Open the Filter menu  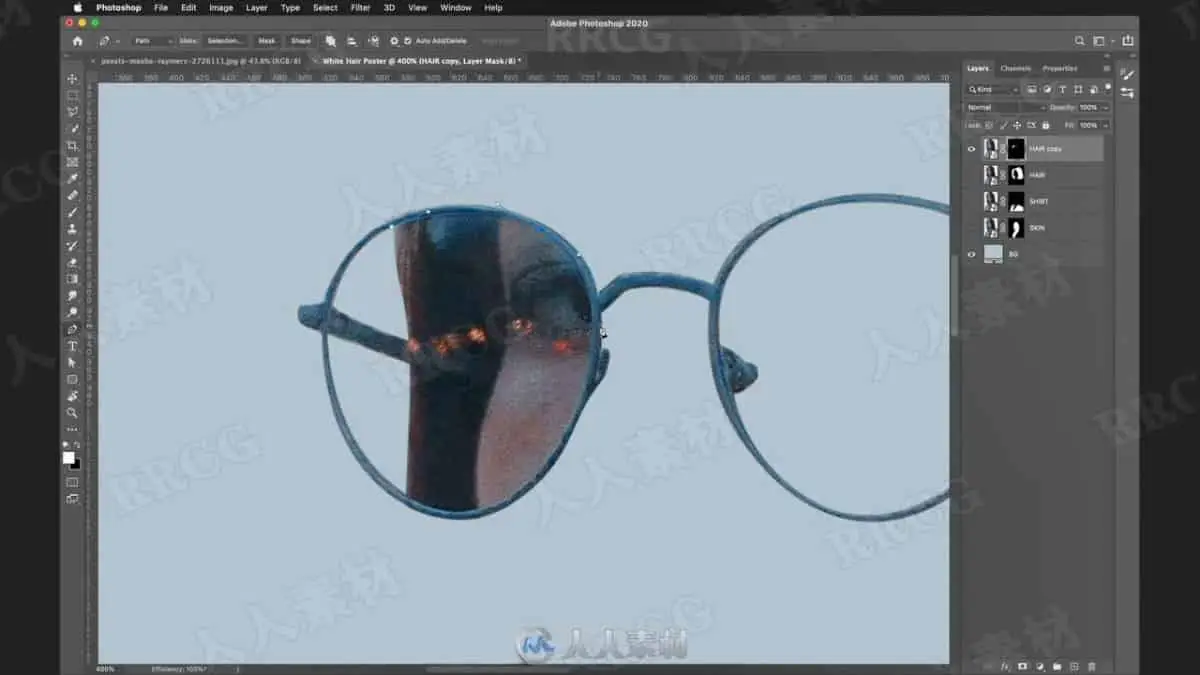pos(361,7)
